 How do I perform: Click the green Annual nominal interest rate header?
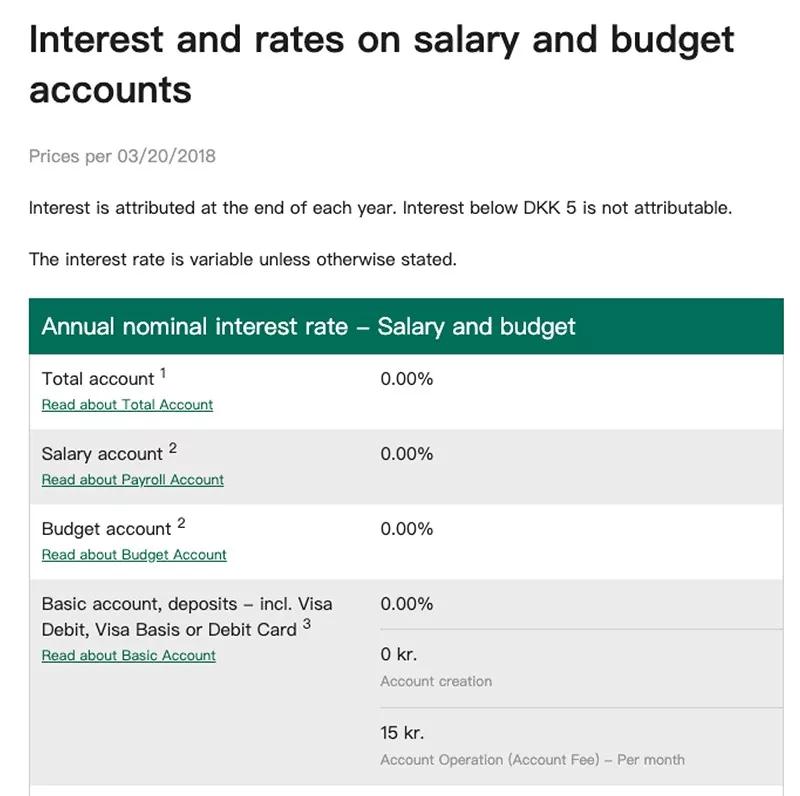pos(308,327)
